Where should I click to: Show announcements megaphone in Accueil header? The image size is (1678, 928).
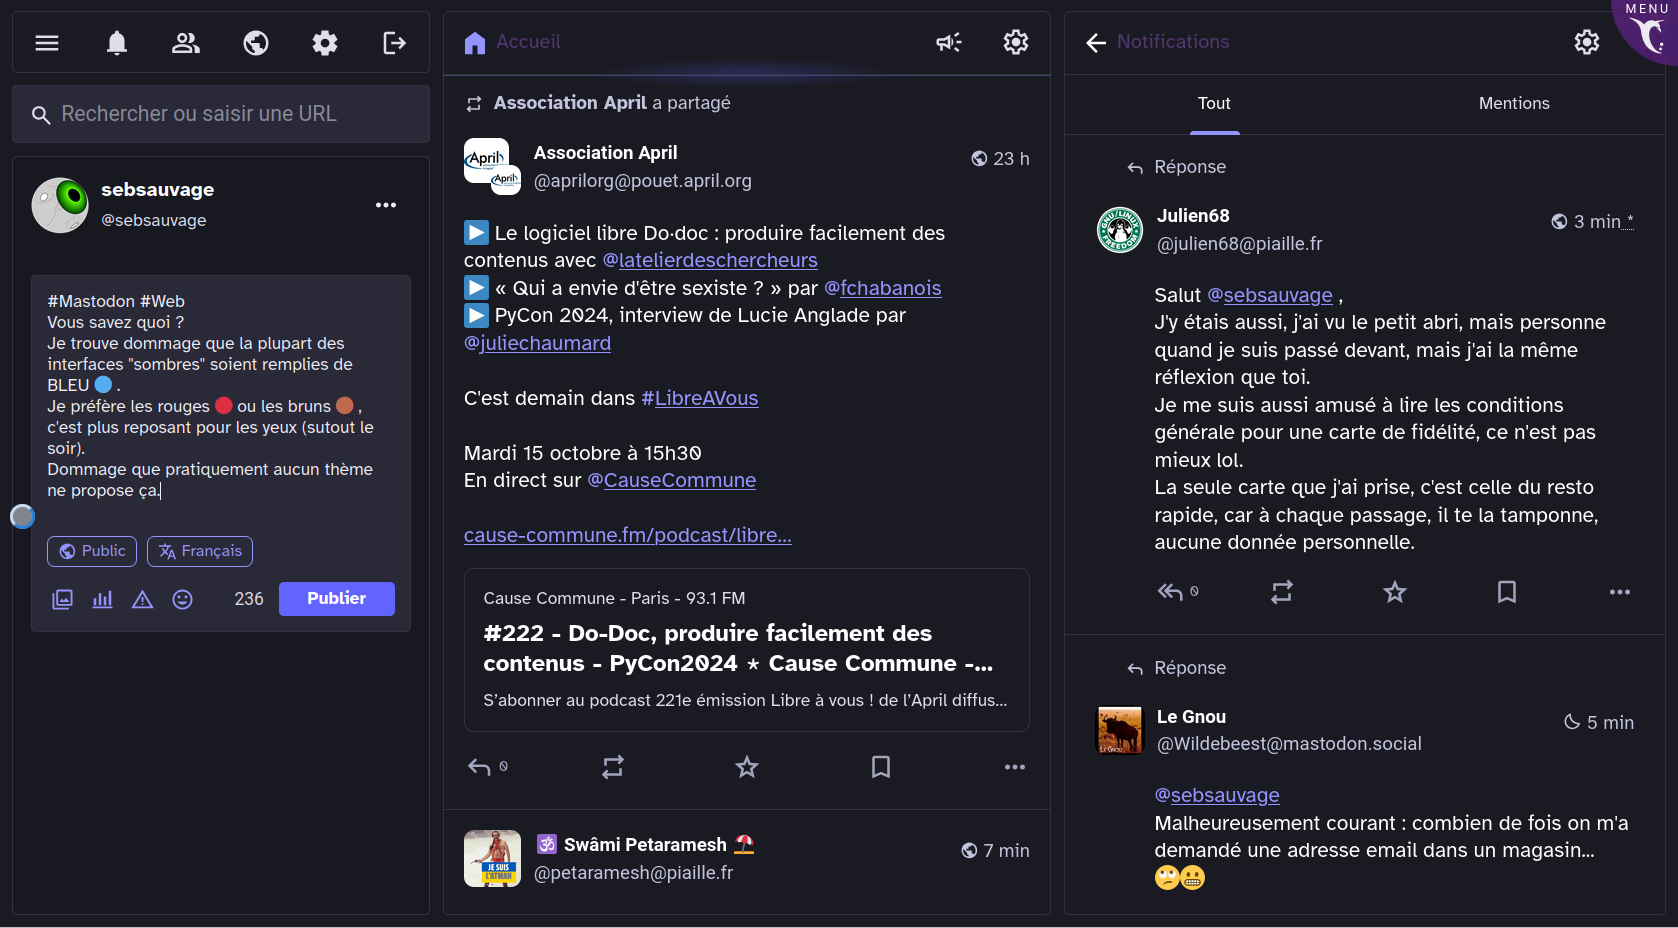point(948,42)
